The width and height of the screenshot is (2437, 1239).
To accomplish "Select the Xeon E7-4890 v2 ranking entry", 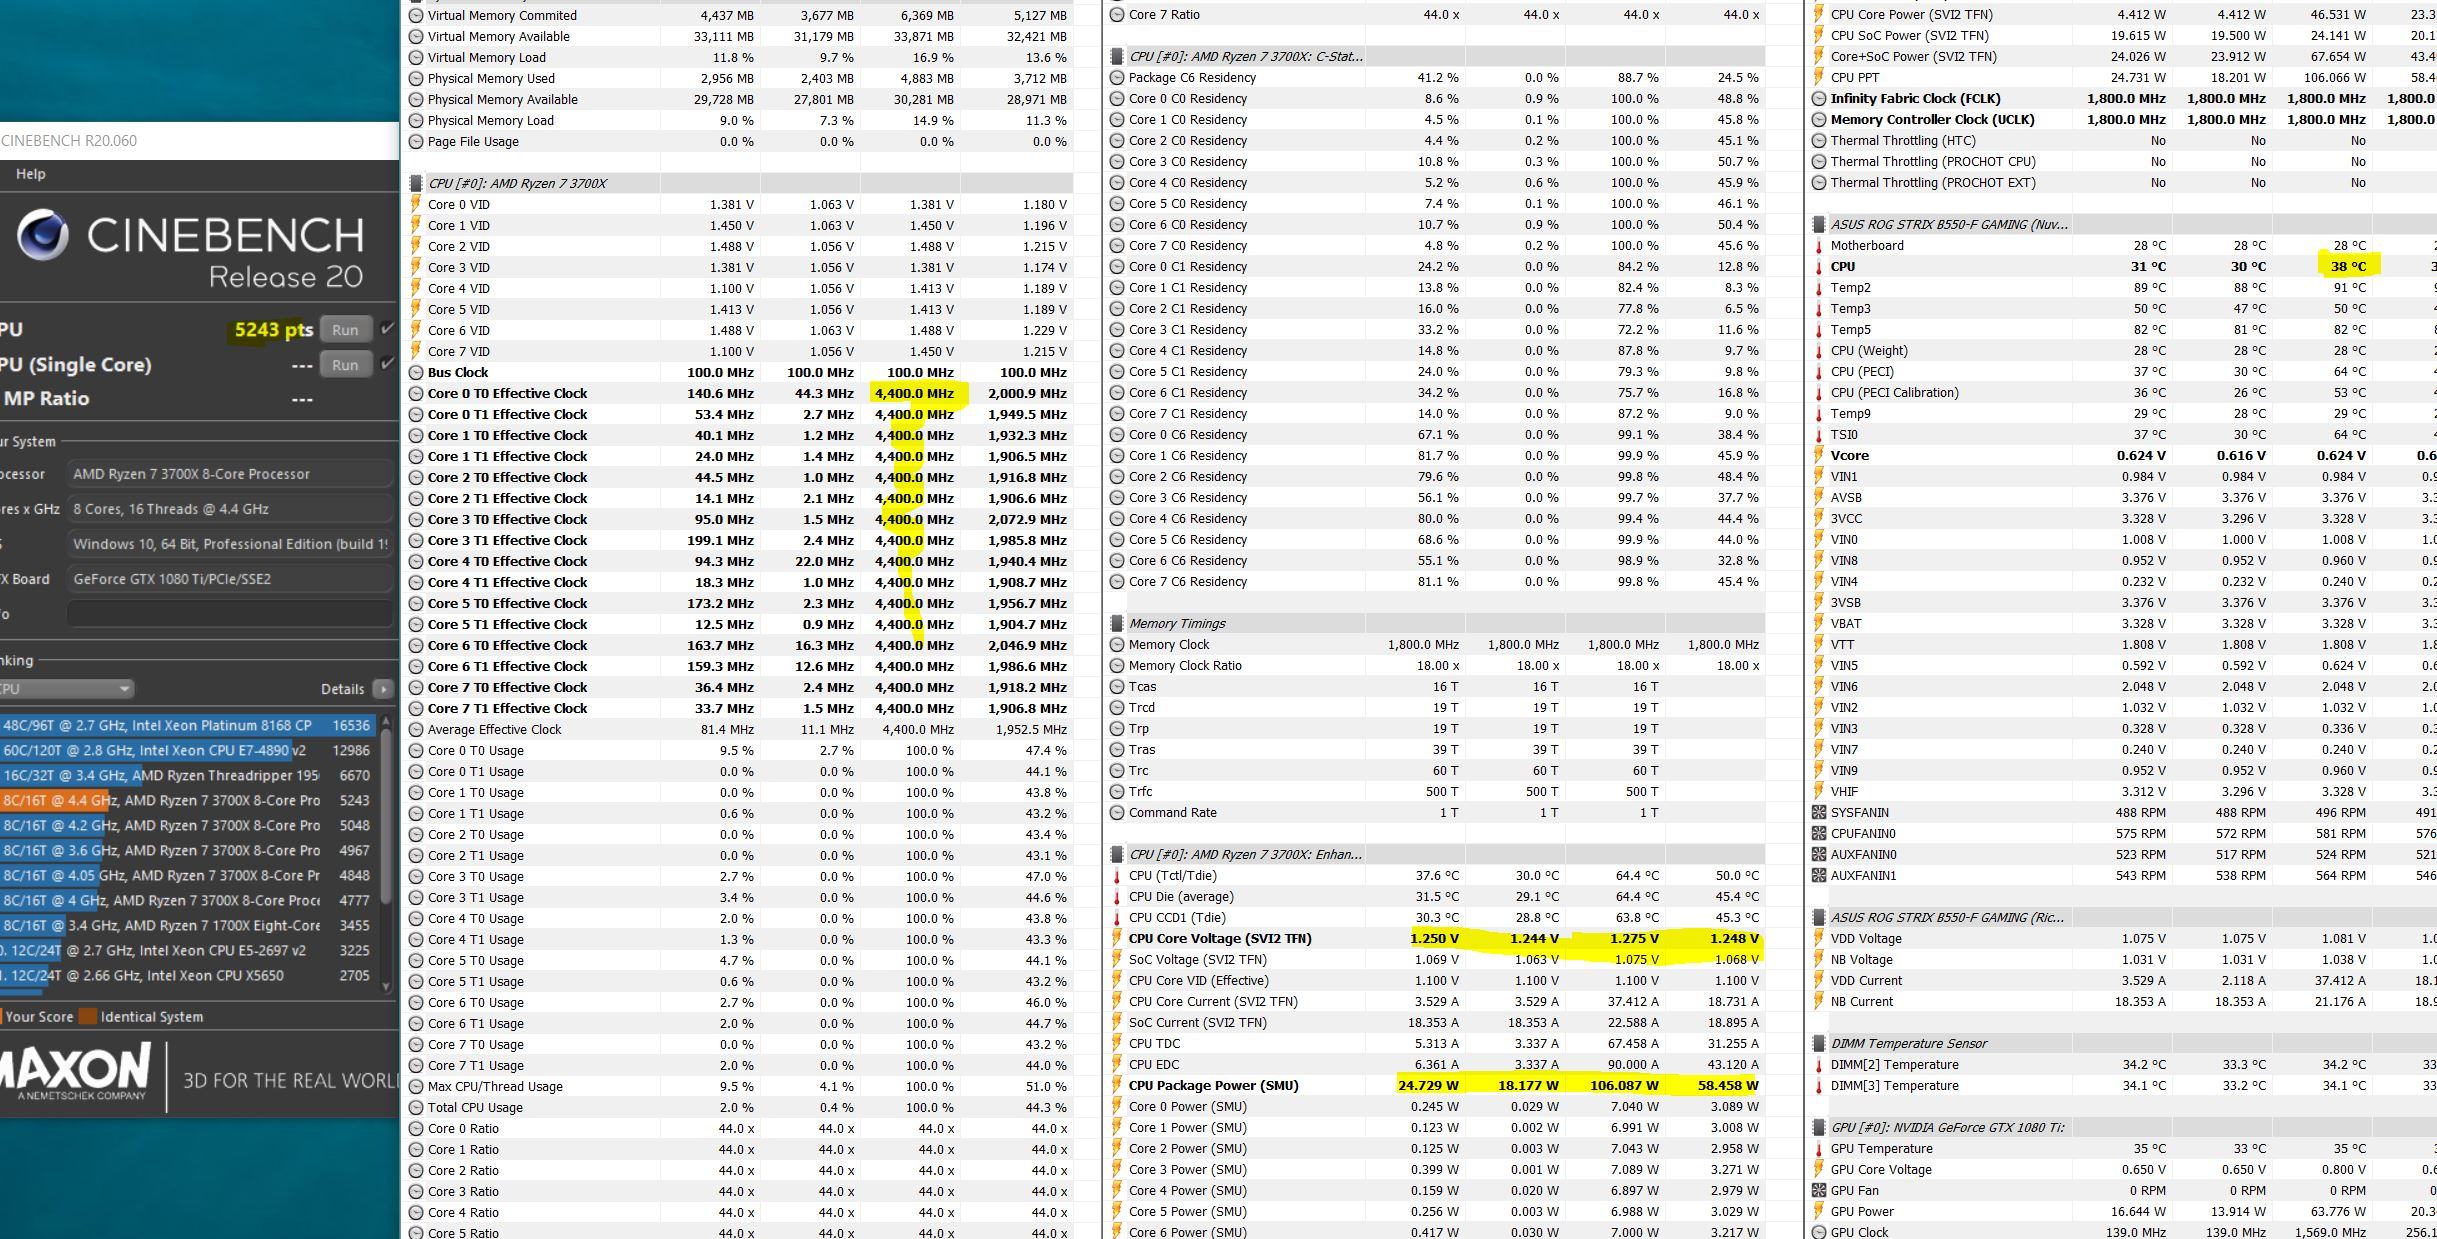I will point(188,751).
